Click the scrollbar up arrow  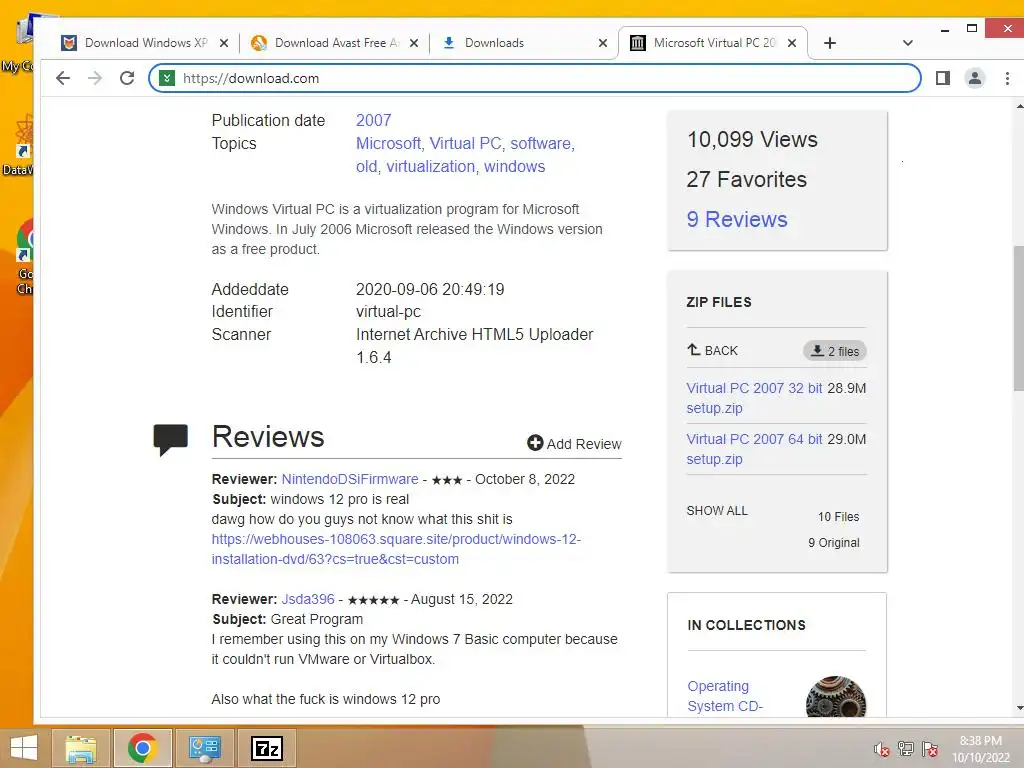pyautogui.click(x=1019, y=106)
